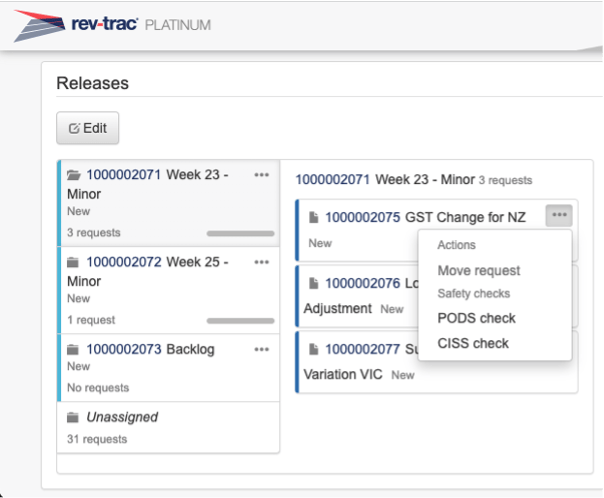Click the Edit button
Image resolution: width=604 pixels, height=498 pixels.
(87, 128)
